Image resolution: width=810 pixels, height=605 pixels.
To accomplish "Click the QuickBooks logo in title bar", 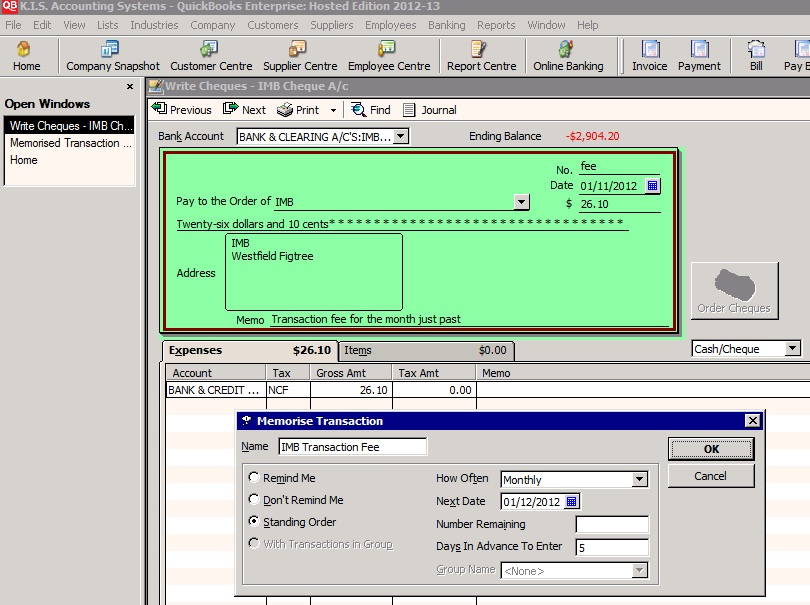I will pyautogui.click(x=9, y=7).
